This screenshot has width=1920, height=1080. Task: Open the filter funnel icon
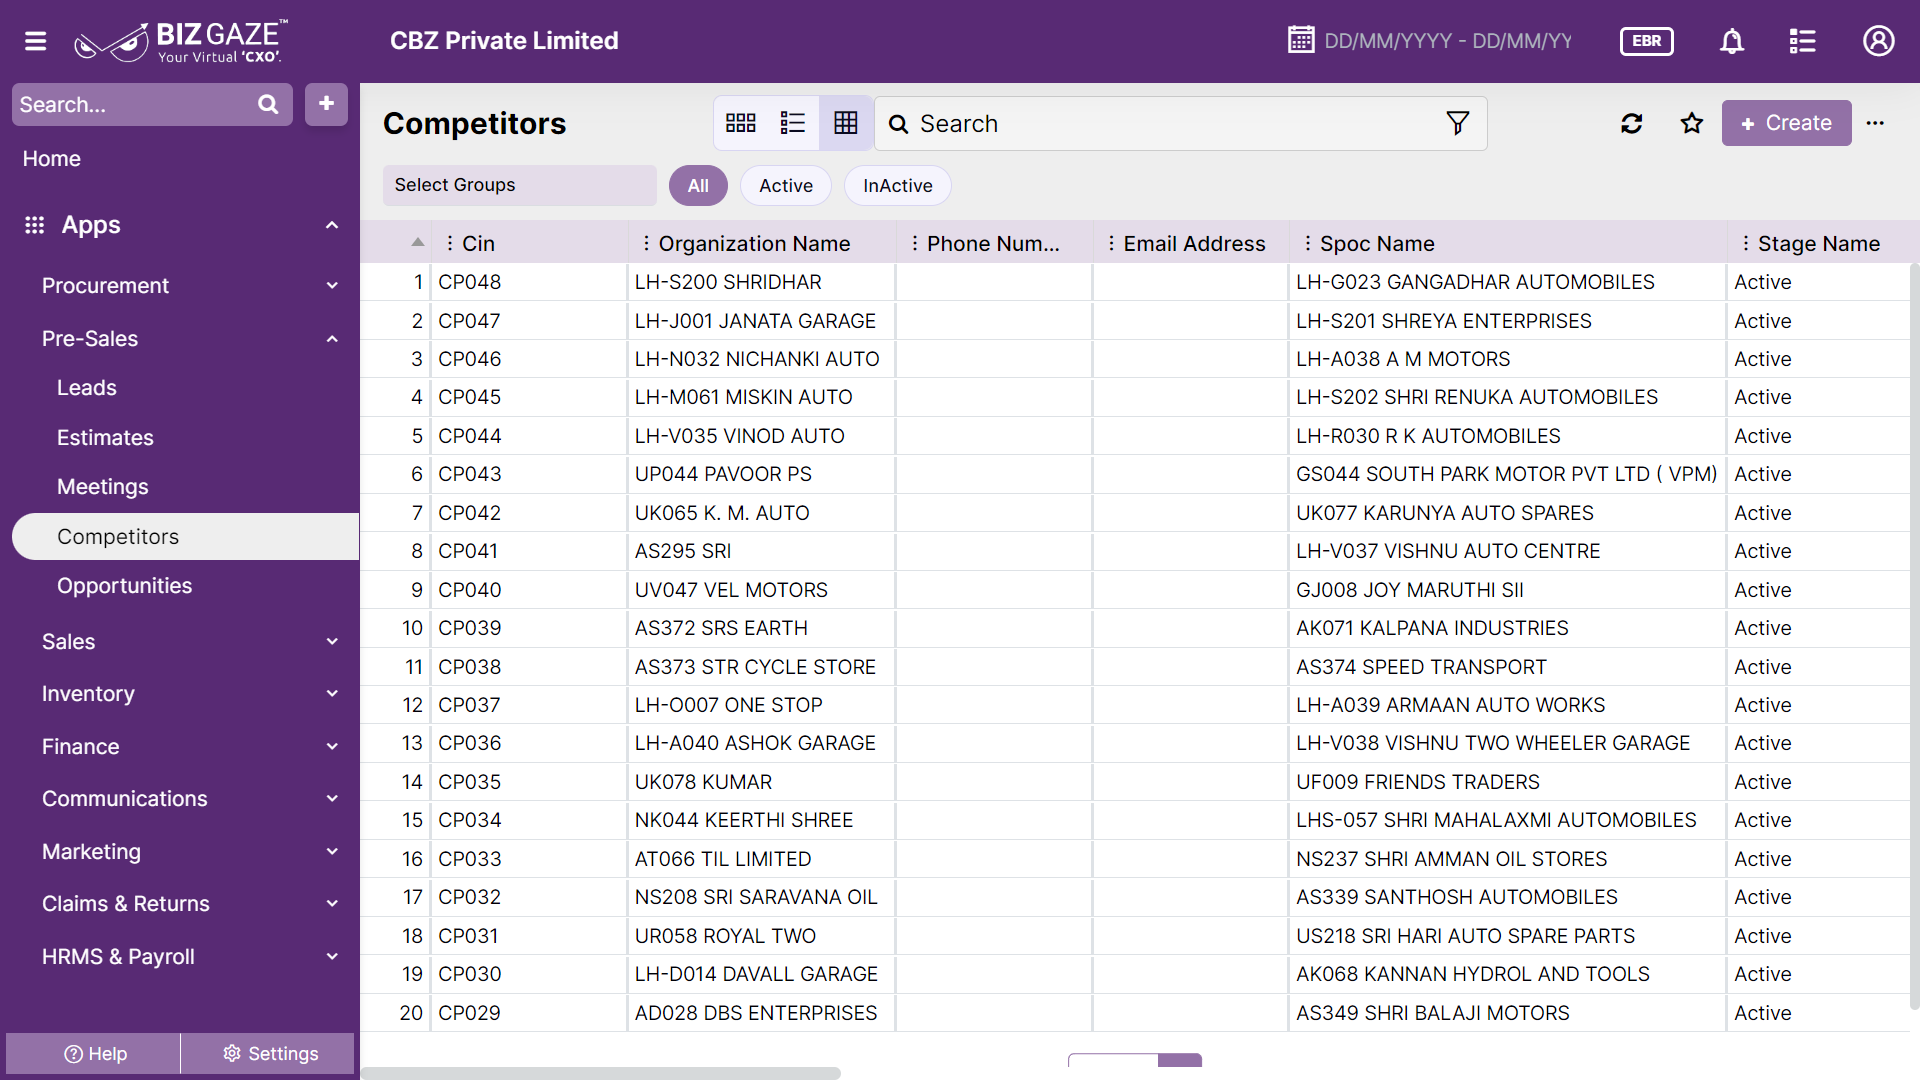click(x=1457, y=123)
